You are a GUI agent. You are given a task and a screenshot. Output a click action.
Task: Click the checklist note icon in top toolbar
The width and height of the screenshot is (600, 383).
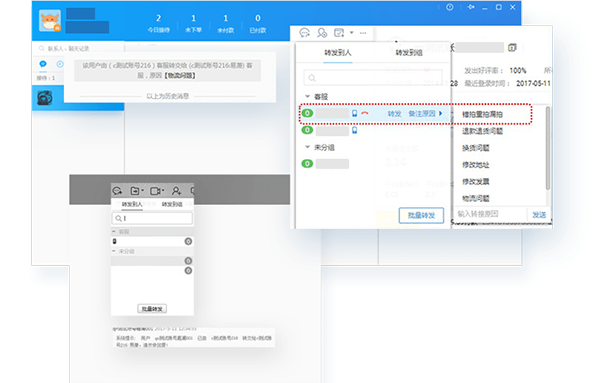(x=339, y=33)
